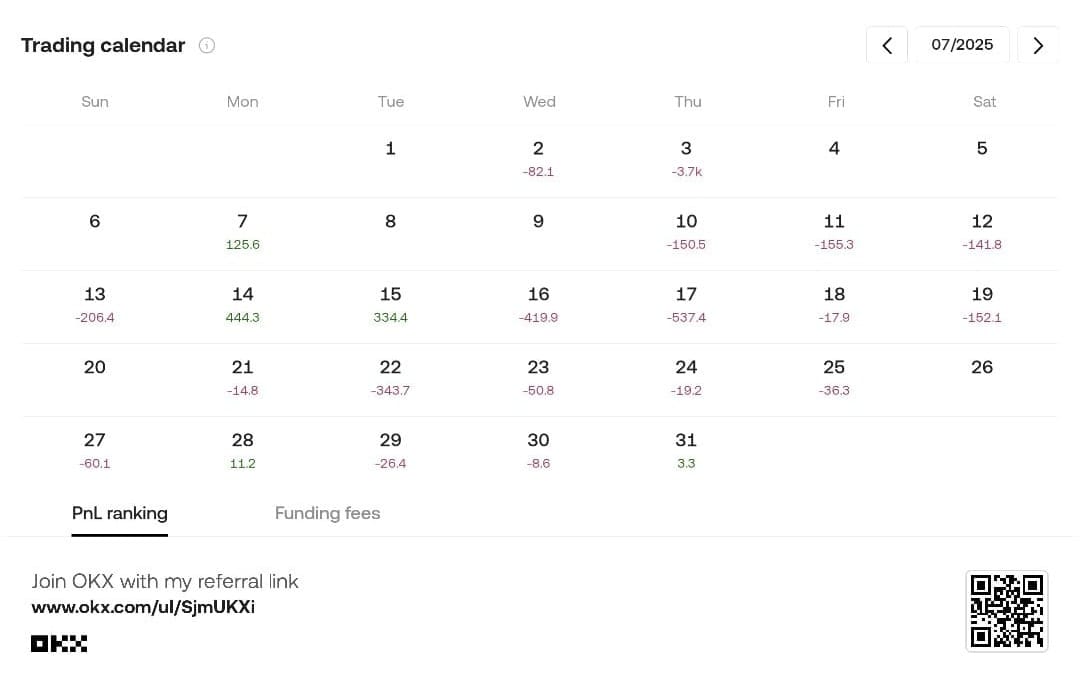Select July 7 with 125.6 profit
The height and width of the screenshot is (675, 1080).
tap(242, 232)
